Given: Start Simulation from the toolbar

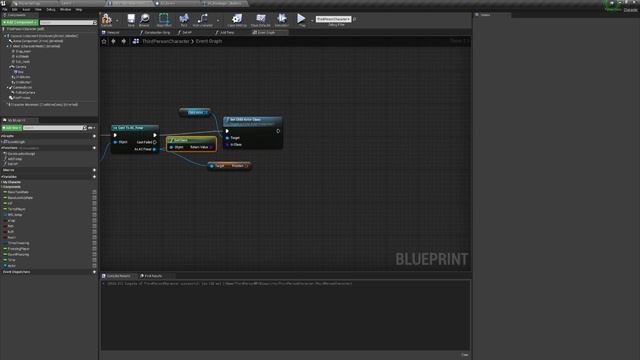Looking at the screenshot, I should 282,19.
